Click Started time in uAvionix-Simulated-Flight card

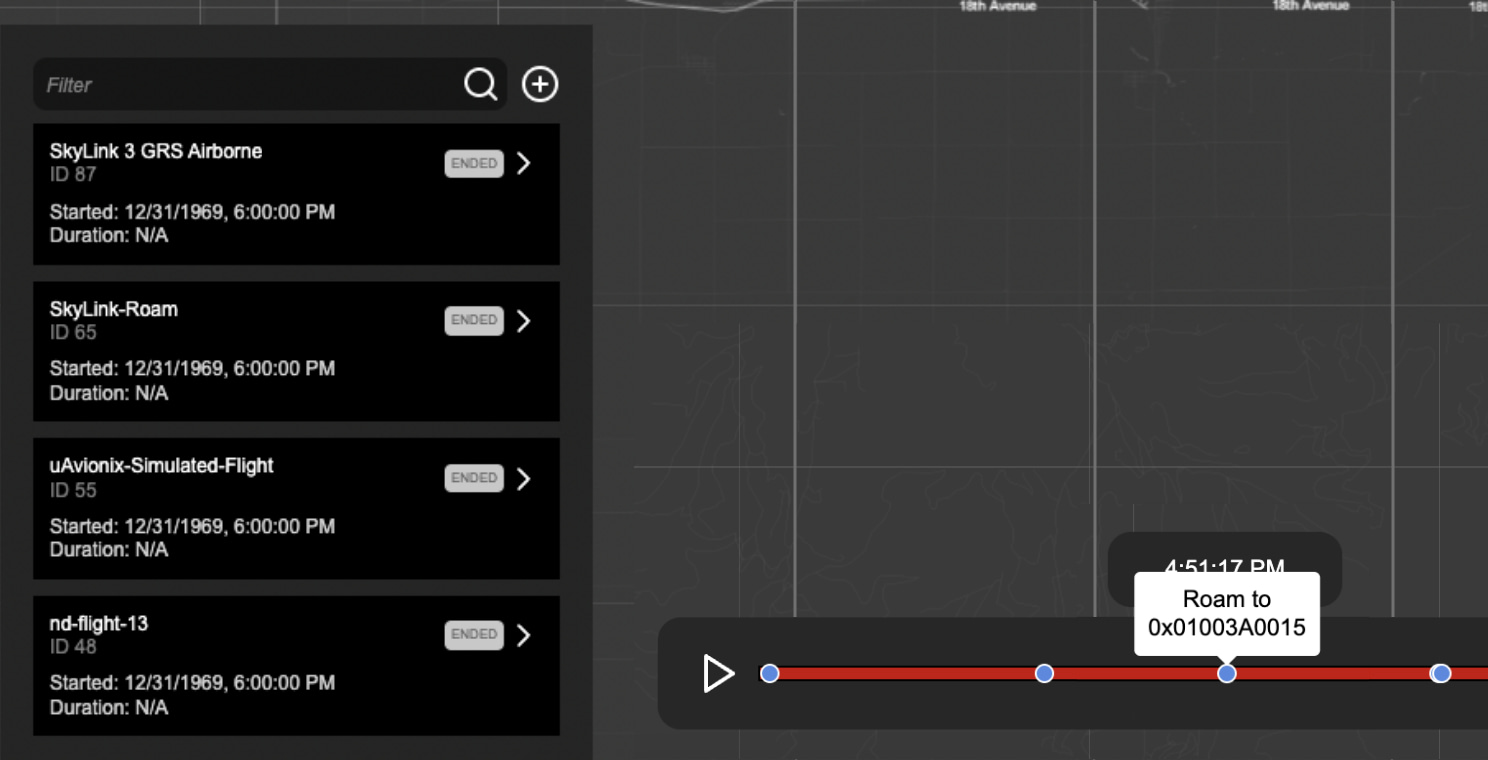coord(192,526)
